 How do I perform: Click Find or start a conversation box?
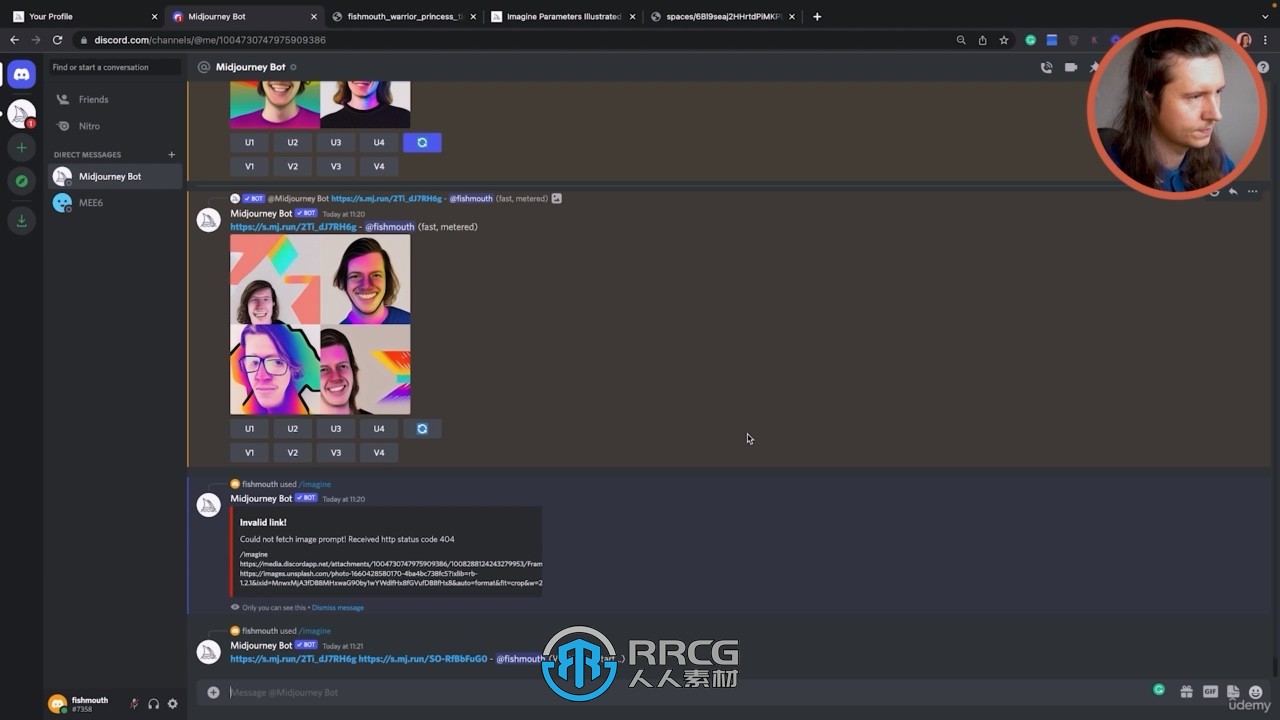tap(115, 67)
